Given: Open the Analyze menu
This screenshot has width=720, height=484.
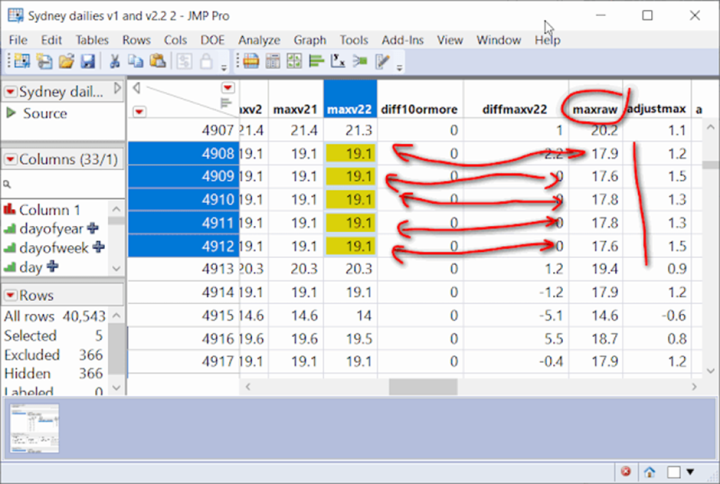Looking at the screenshot, I should [259, 40].
